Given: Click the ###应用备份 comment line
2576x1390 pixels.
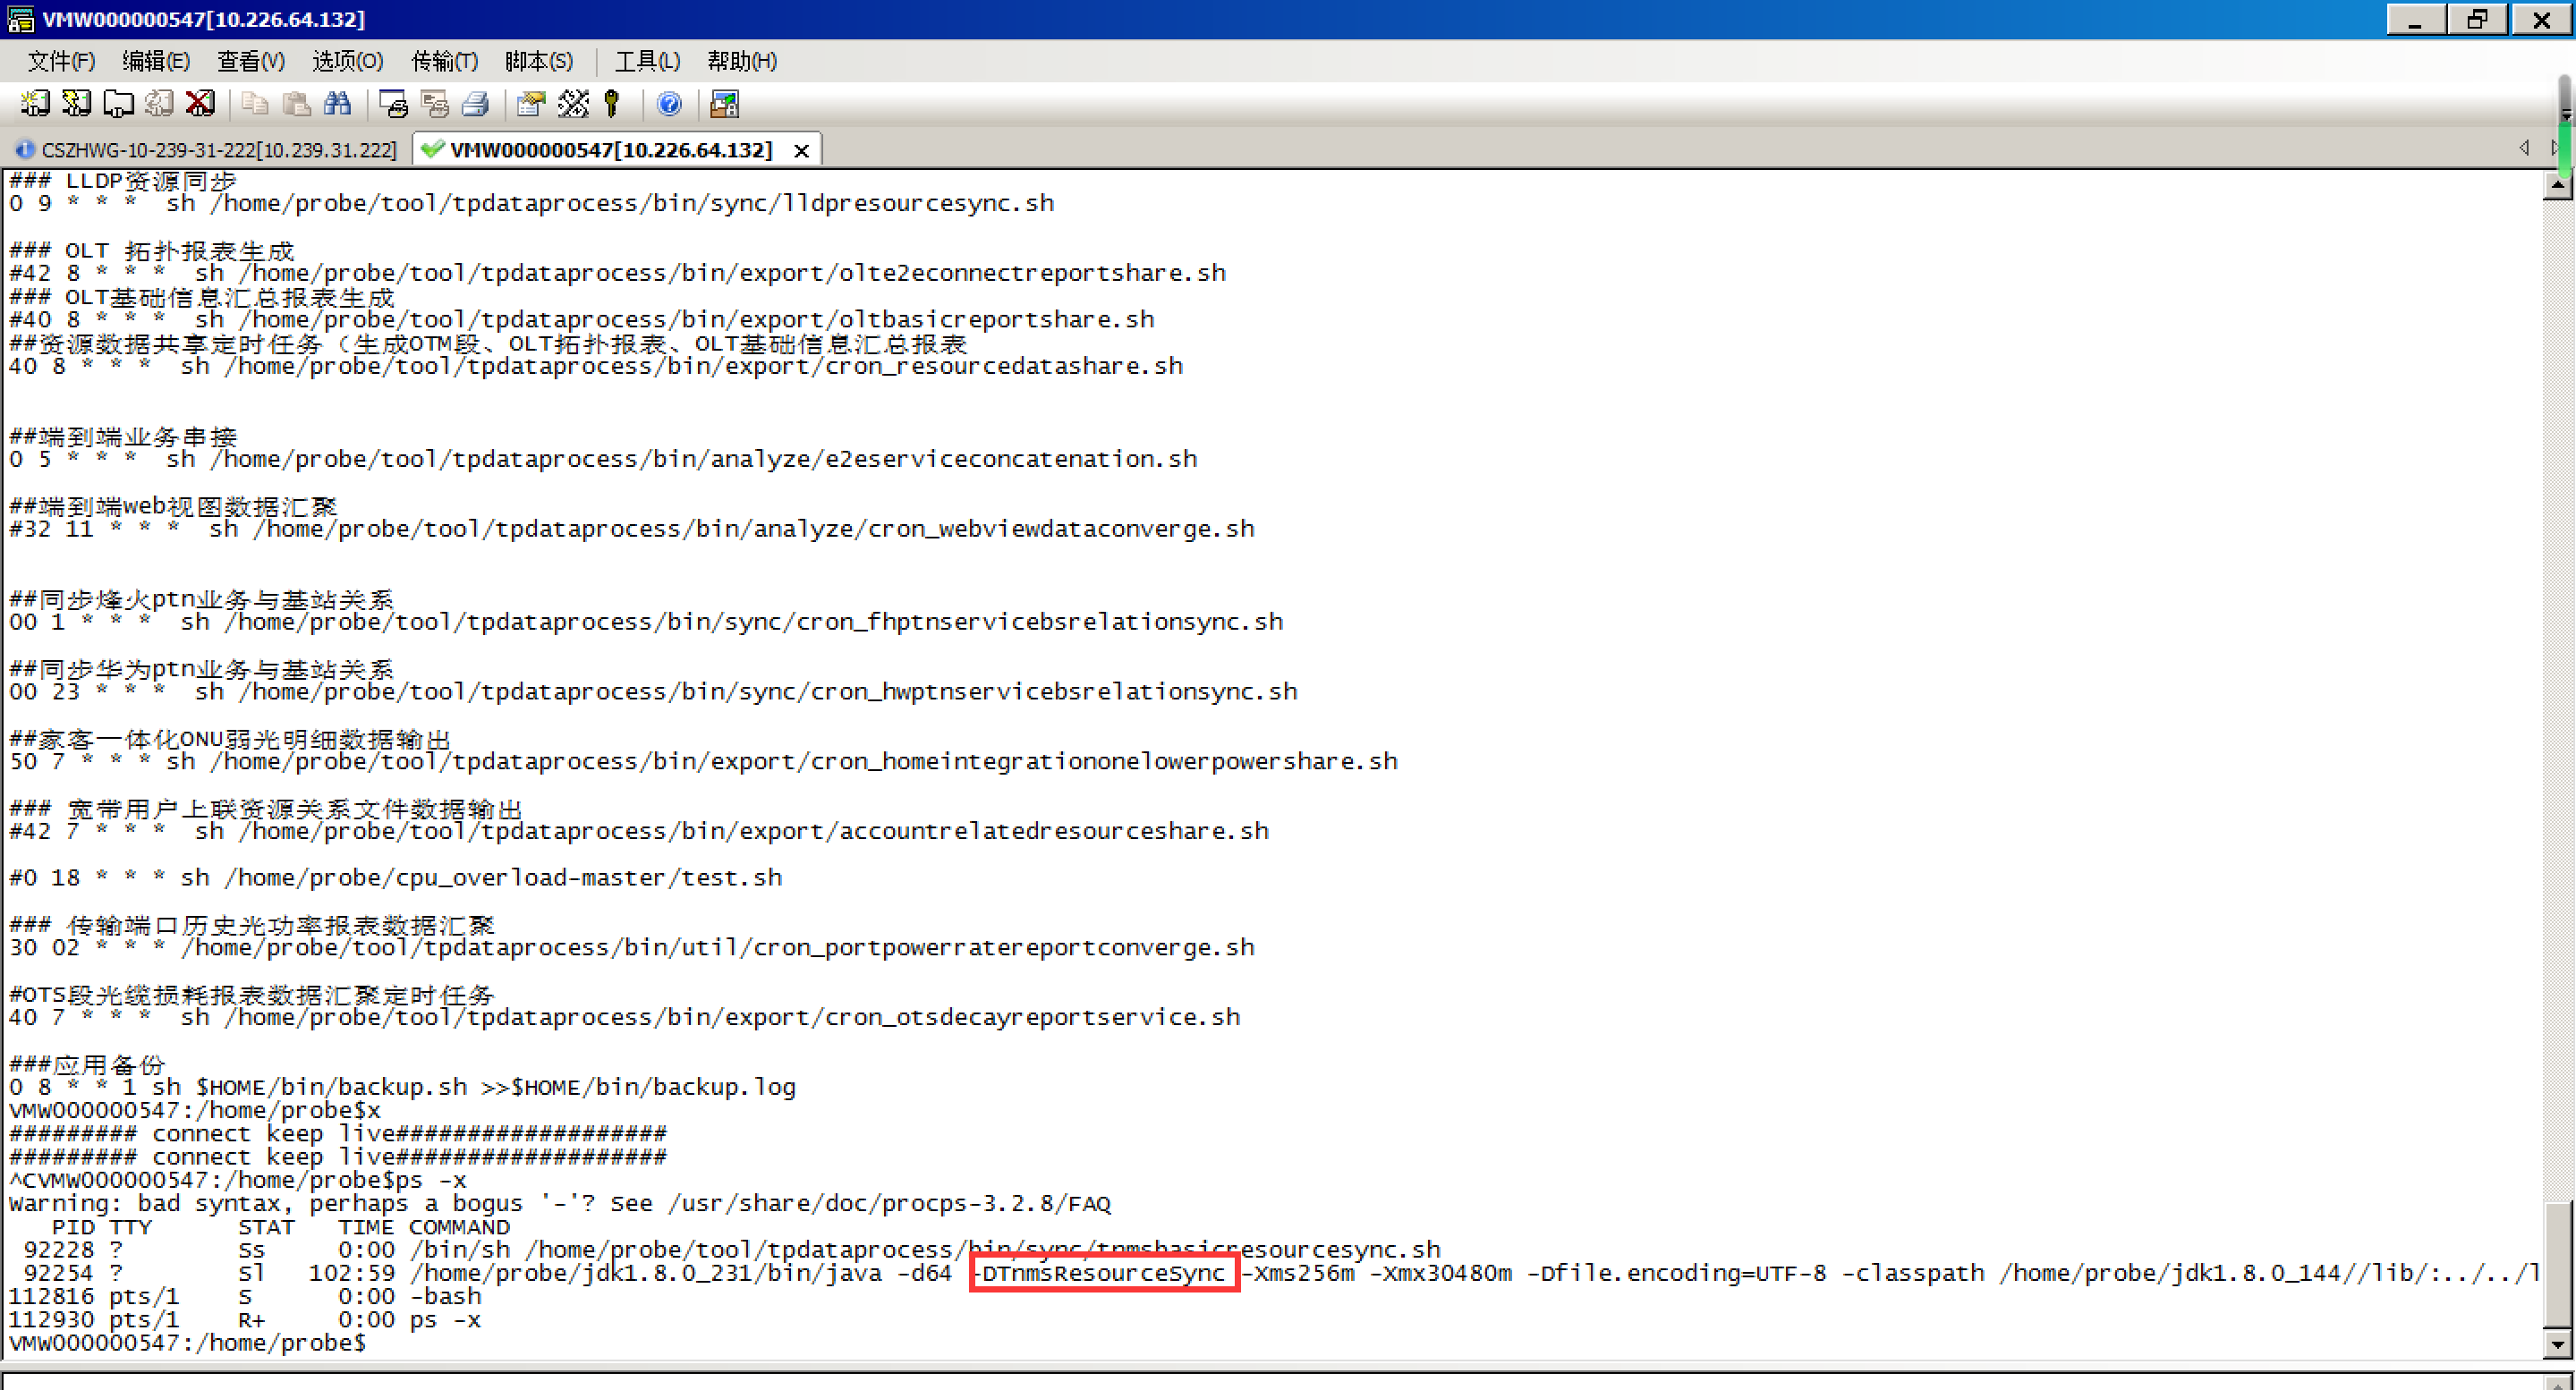Looking at the screenshot, I should tap(86, 1064).
